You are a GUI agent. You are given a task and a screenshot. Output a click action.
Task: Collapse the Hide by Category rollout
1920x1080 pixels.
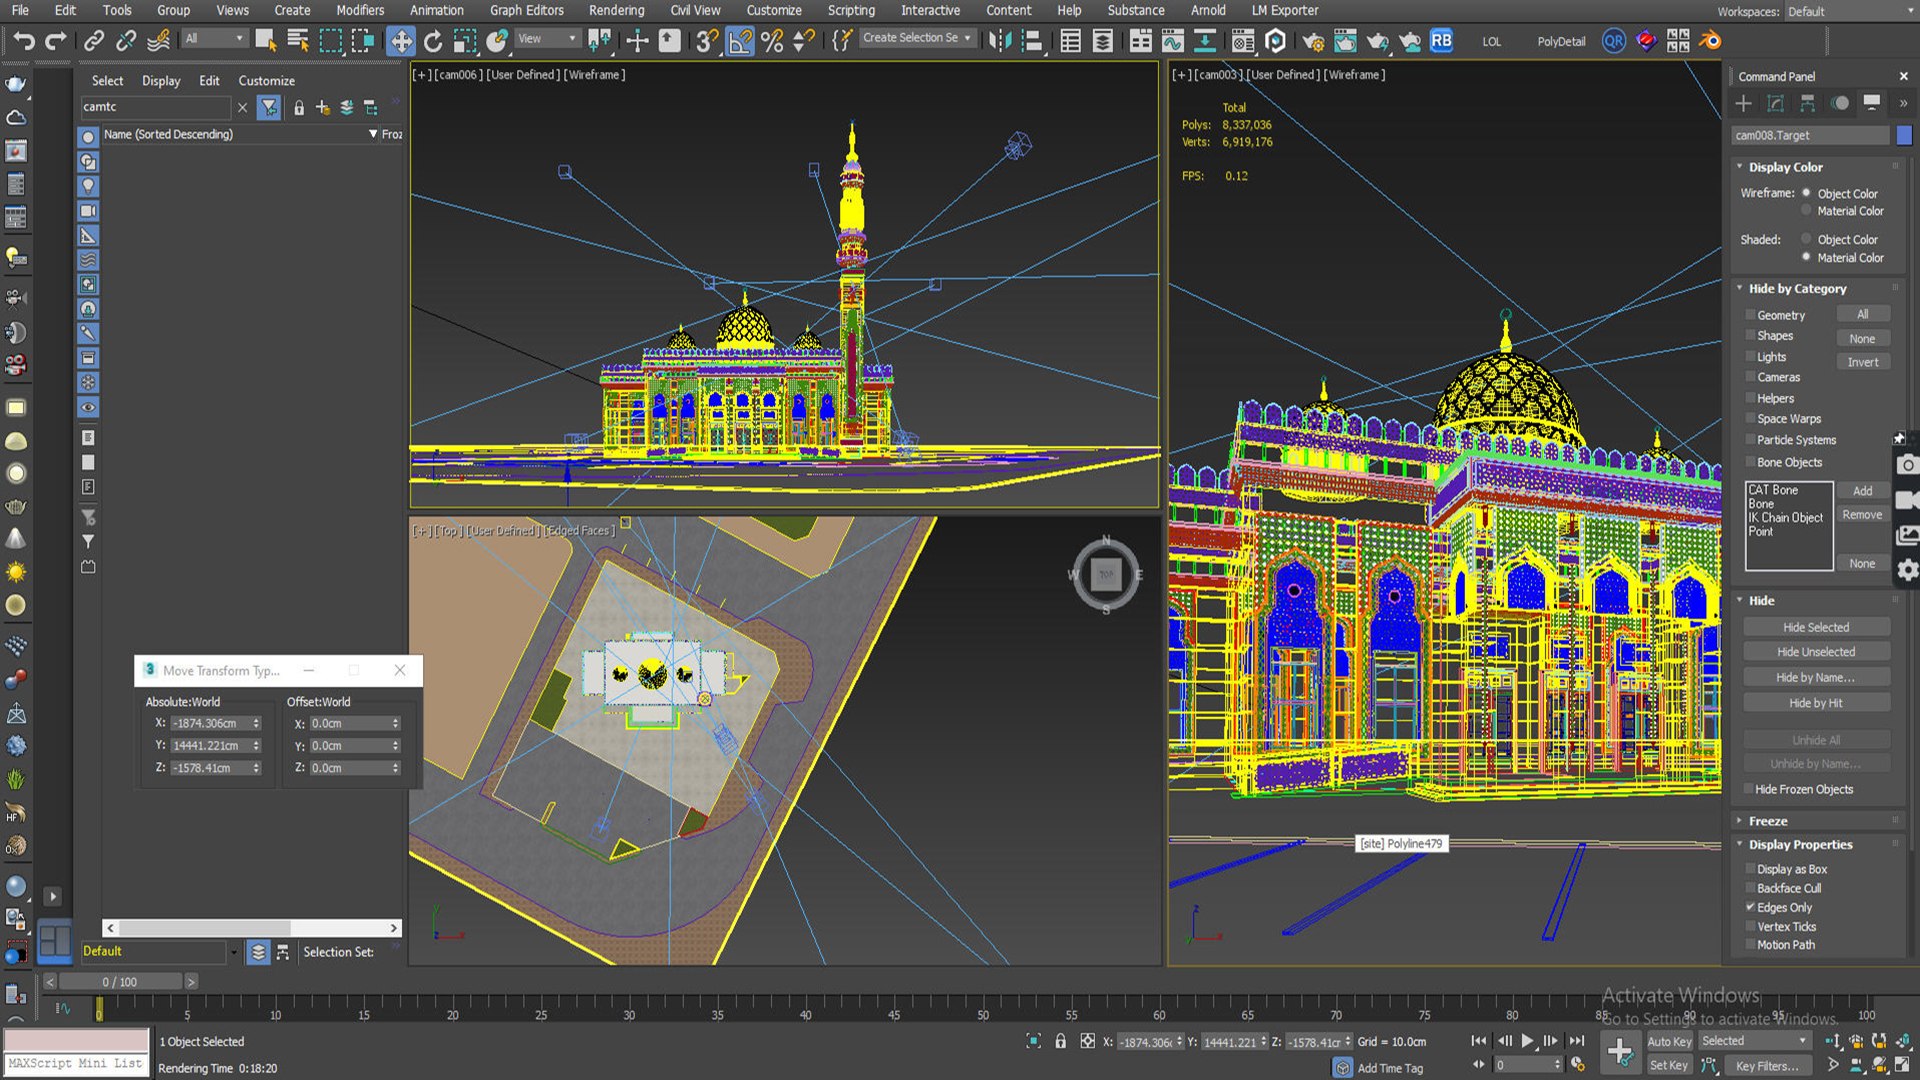tap(1796, 288)
